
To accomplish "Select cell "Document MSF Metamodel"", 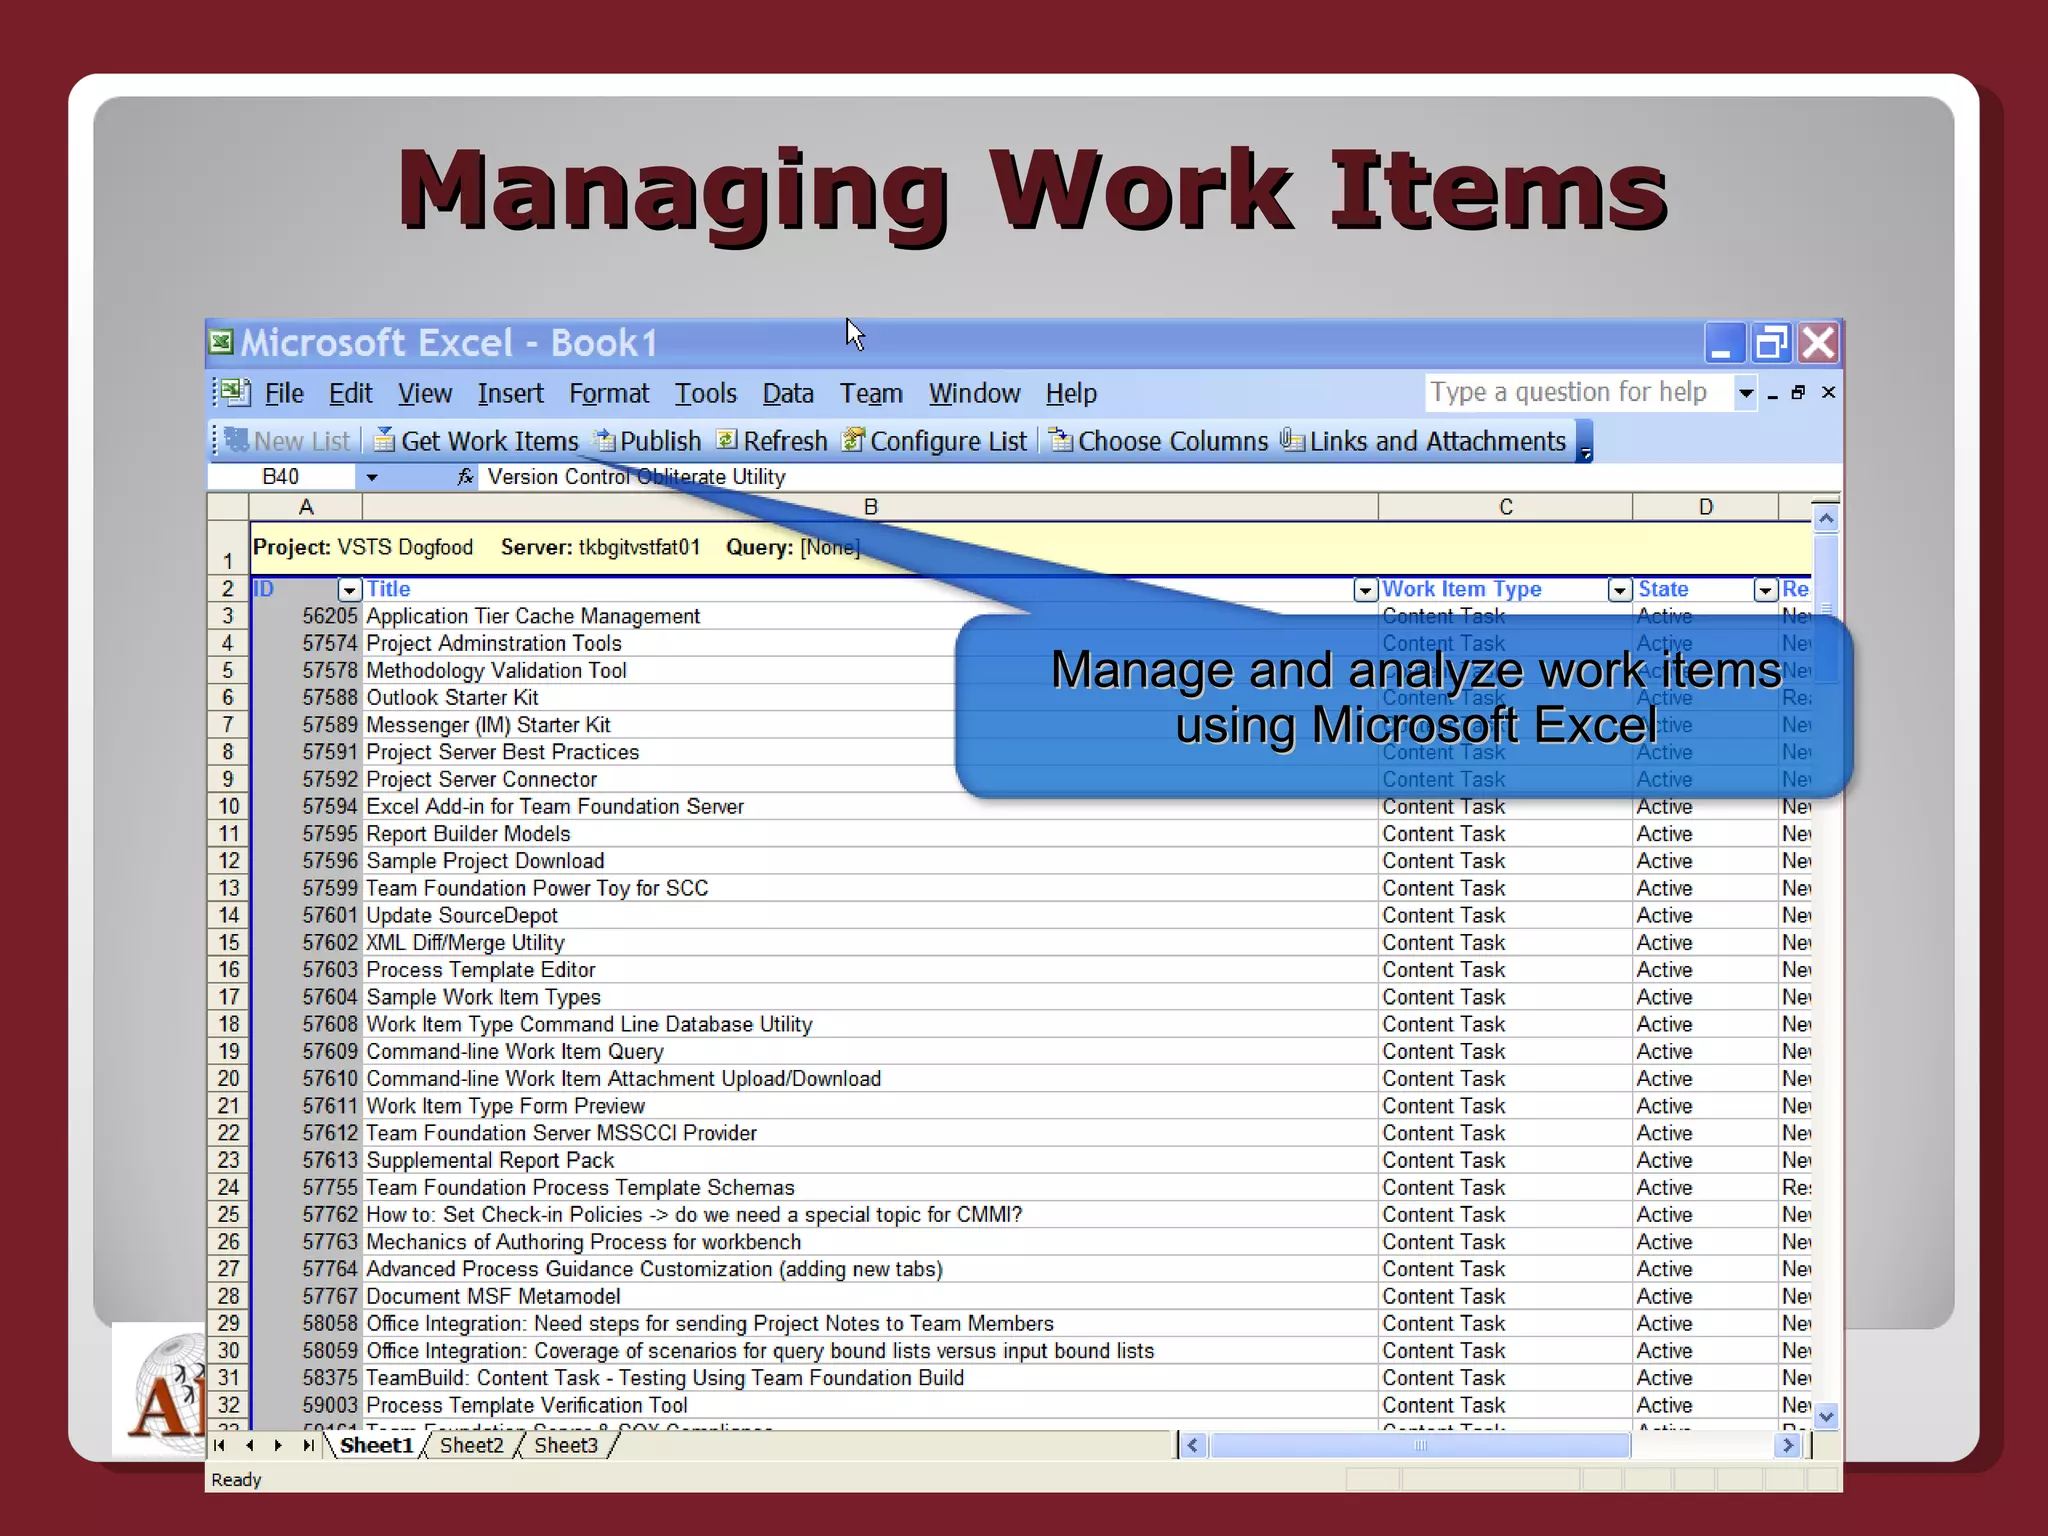I will 870,1296.
